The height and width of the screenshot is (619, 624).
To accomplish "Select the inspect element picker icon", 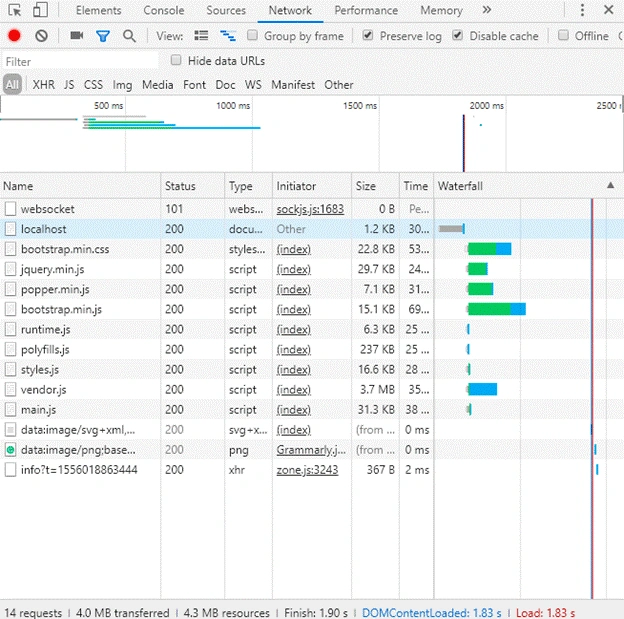I will pos(15,10).
